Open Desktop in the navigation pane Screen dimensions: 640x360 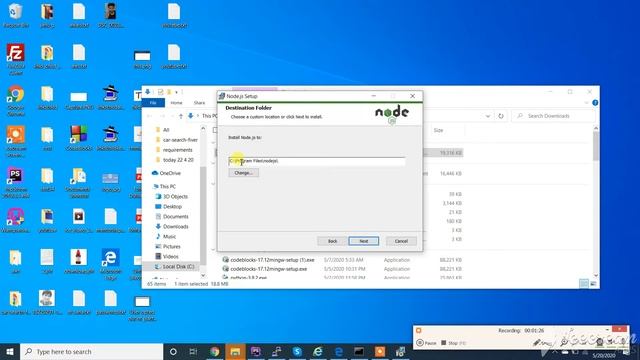169,207
